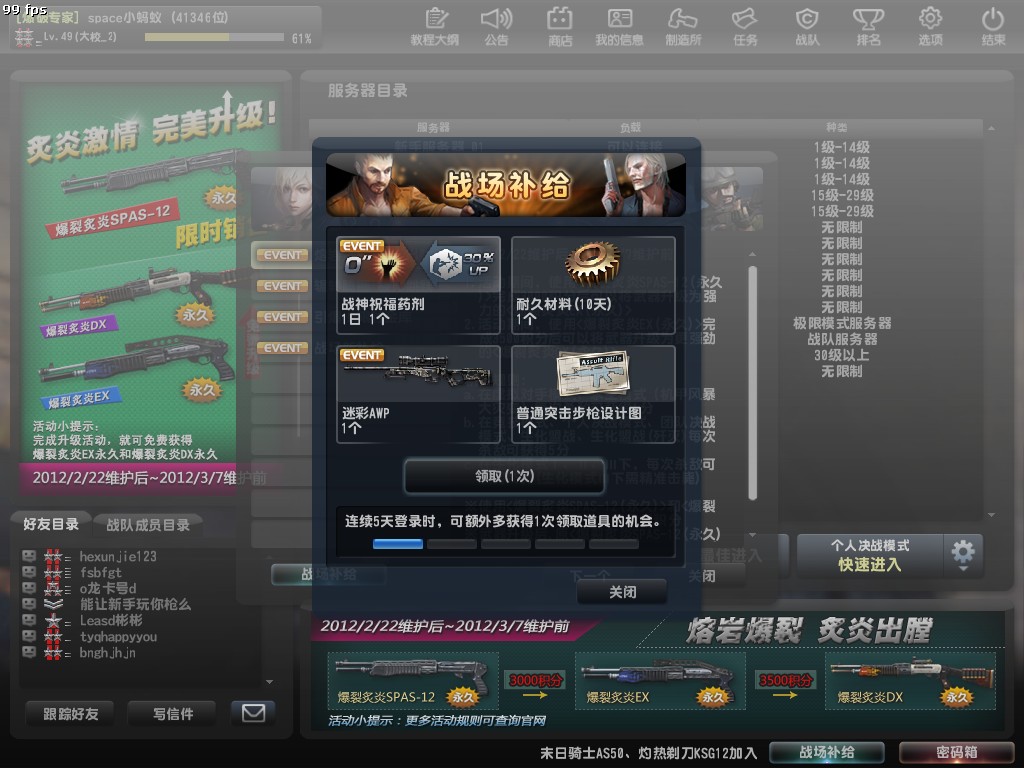Select friend bnghjhjn in list
1024x768 pixels.
[107, 652]
